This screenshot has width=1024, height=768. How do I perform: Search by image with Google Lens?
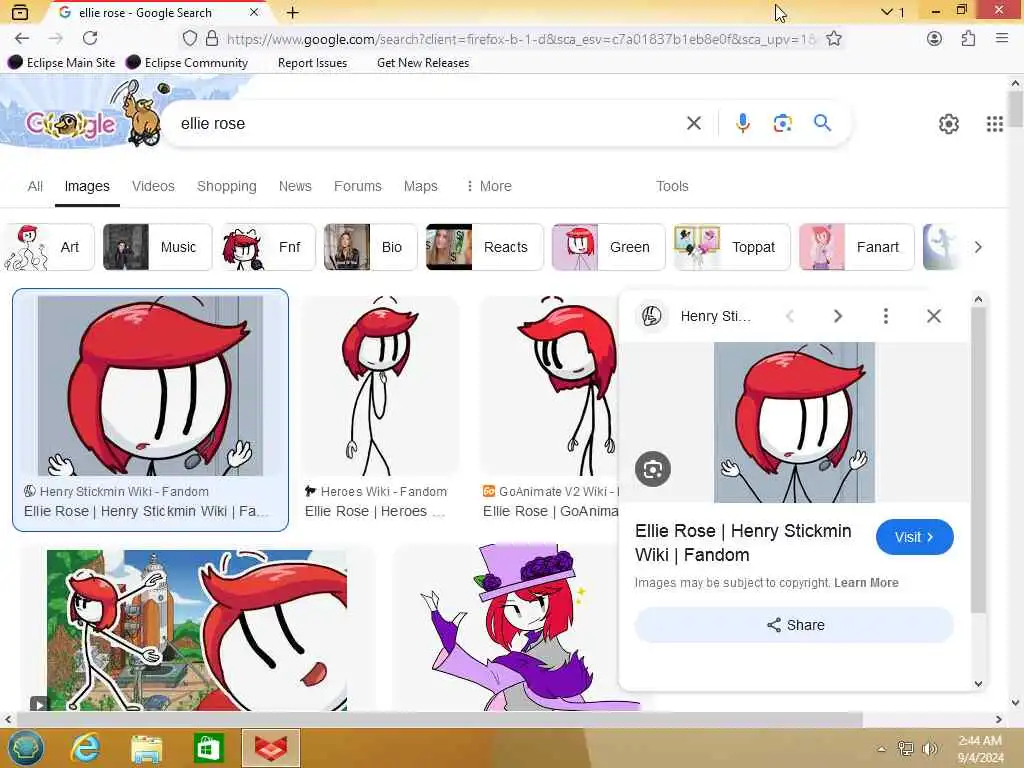point(782,123)
